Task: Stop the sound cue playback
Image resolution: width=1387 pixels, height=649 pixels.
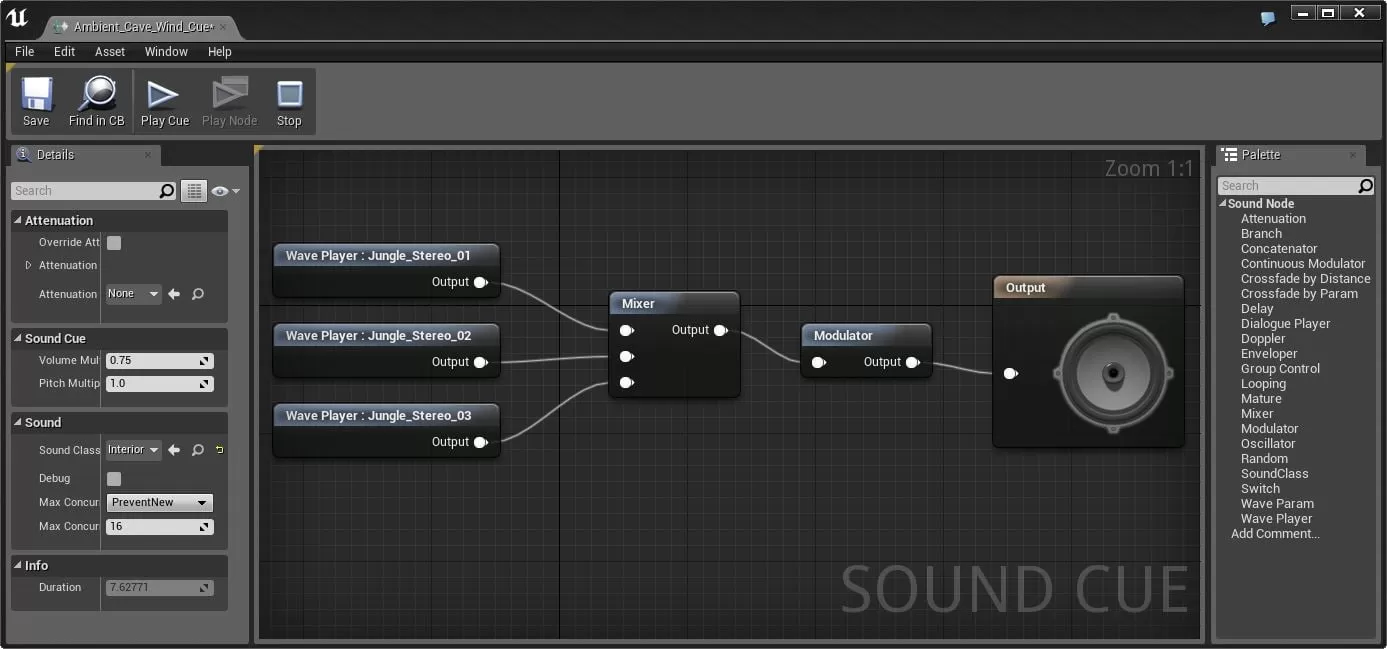Action: click(x=289, y=100)
